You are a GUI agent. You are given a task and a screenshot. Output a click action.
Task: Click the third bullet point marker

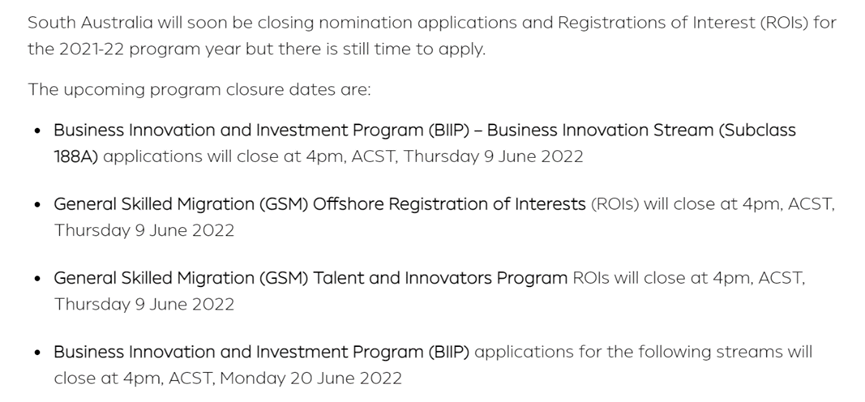click(x=38, y=278)
